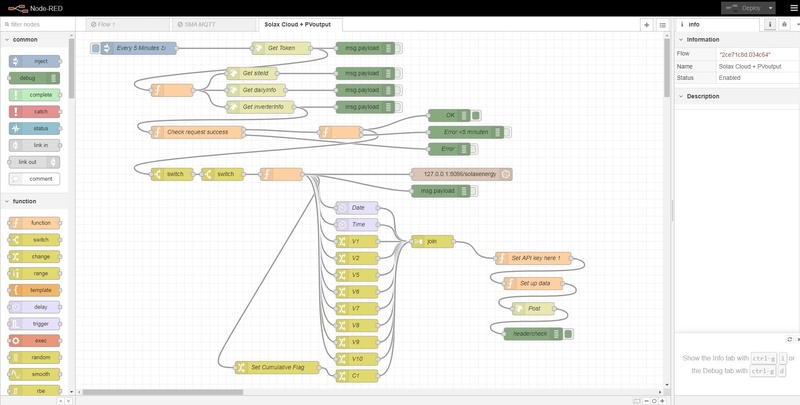This screenshot has width=800, height=405.
Task: Toggle the Get inverterInfo msg.payload debug output
Action: point(398,107)
